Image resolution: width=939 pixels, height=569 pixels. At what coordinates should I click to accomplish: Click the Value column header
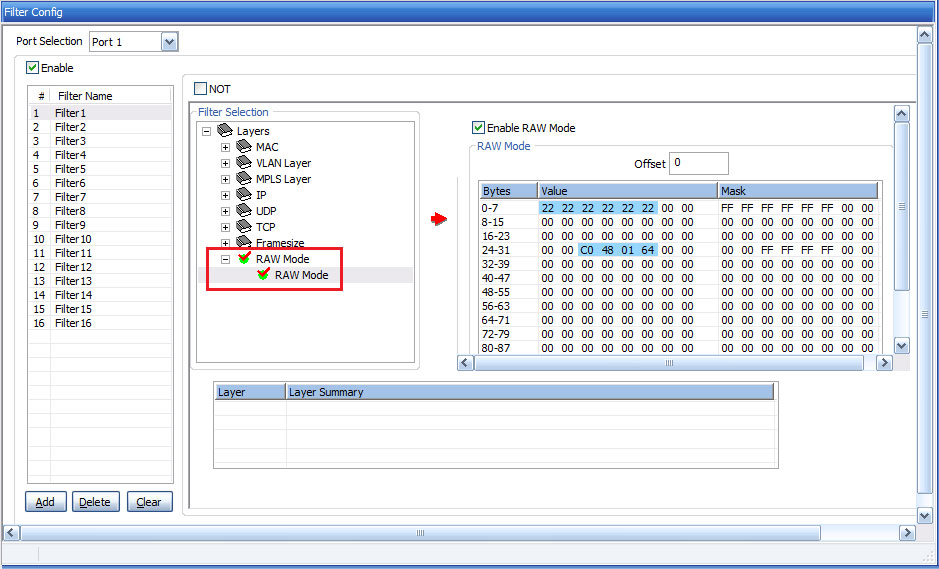[x=628, y=191]
